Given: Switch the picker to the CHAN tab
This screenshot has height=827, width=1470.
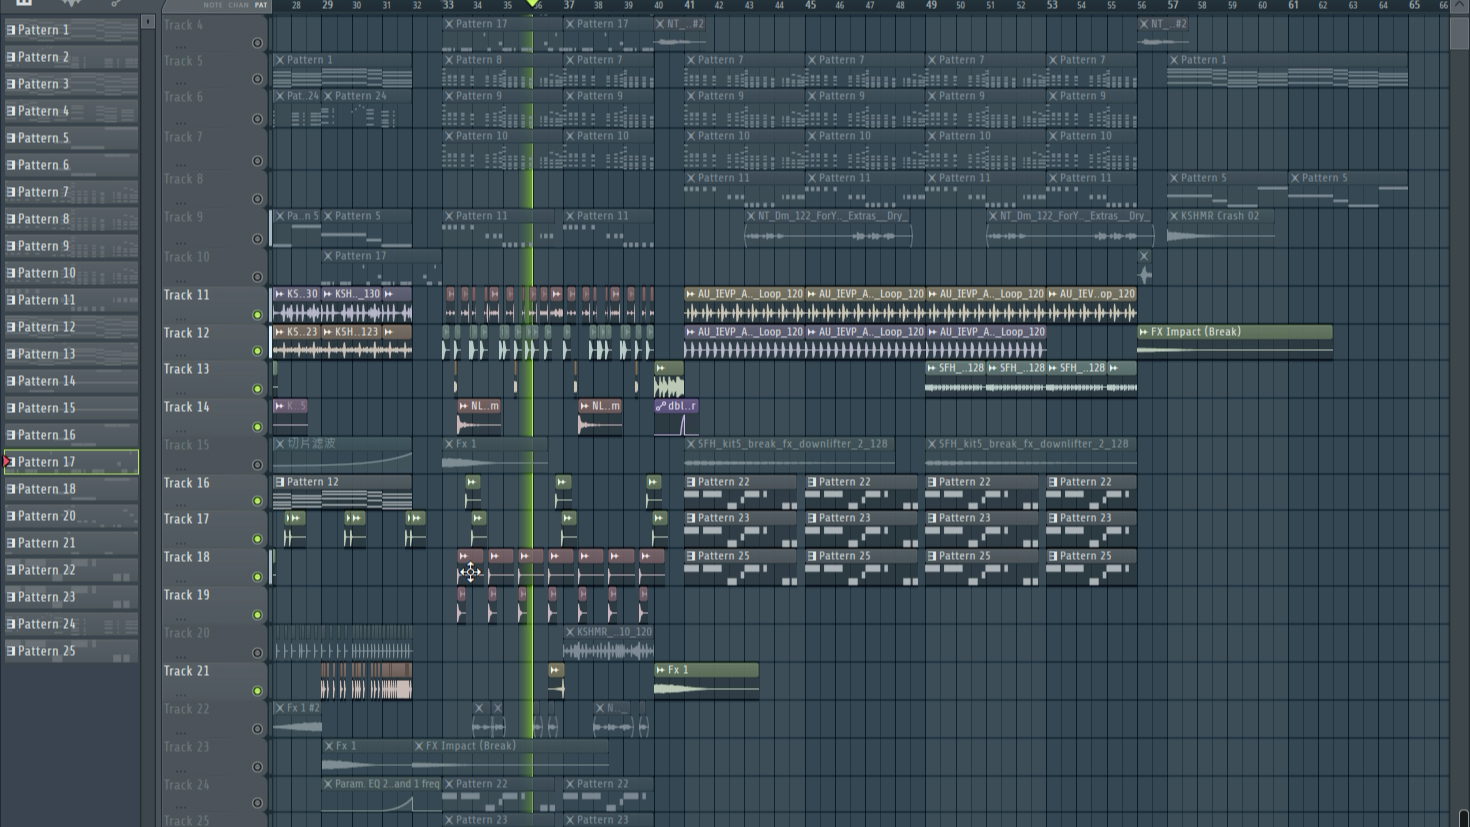Looking at the screenshot, I should point(238,5).
